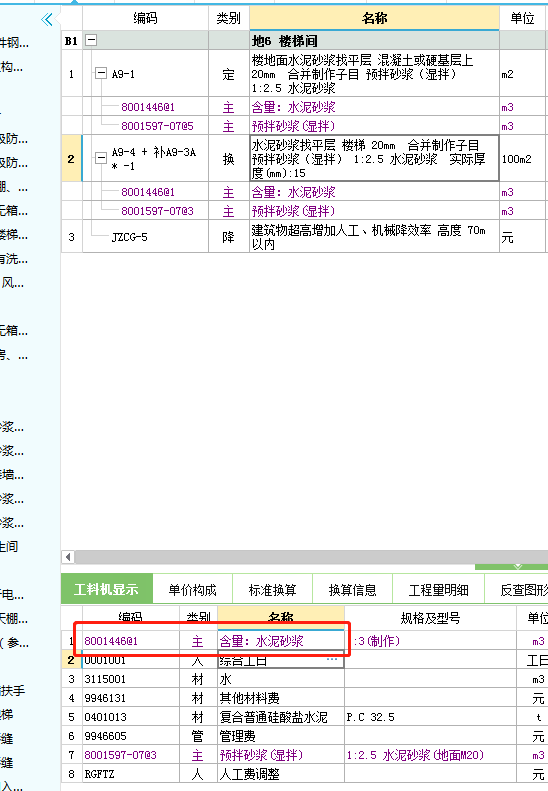Switch to the 单价构成 tab
Screen dimensions: 548x791
[x=192, y=590]
